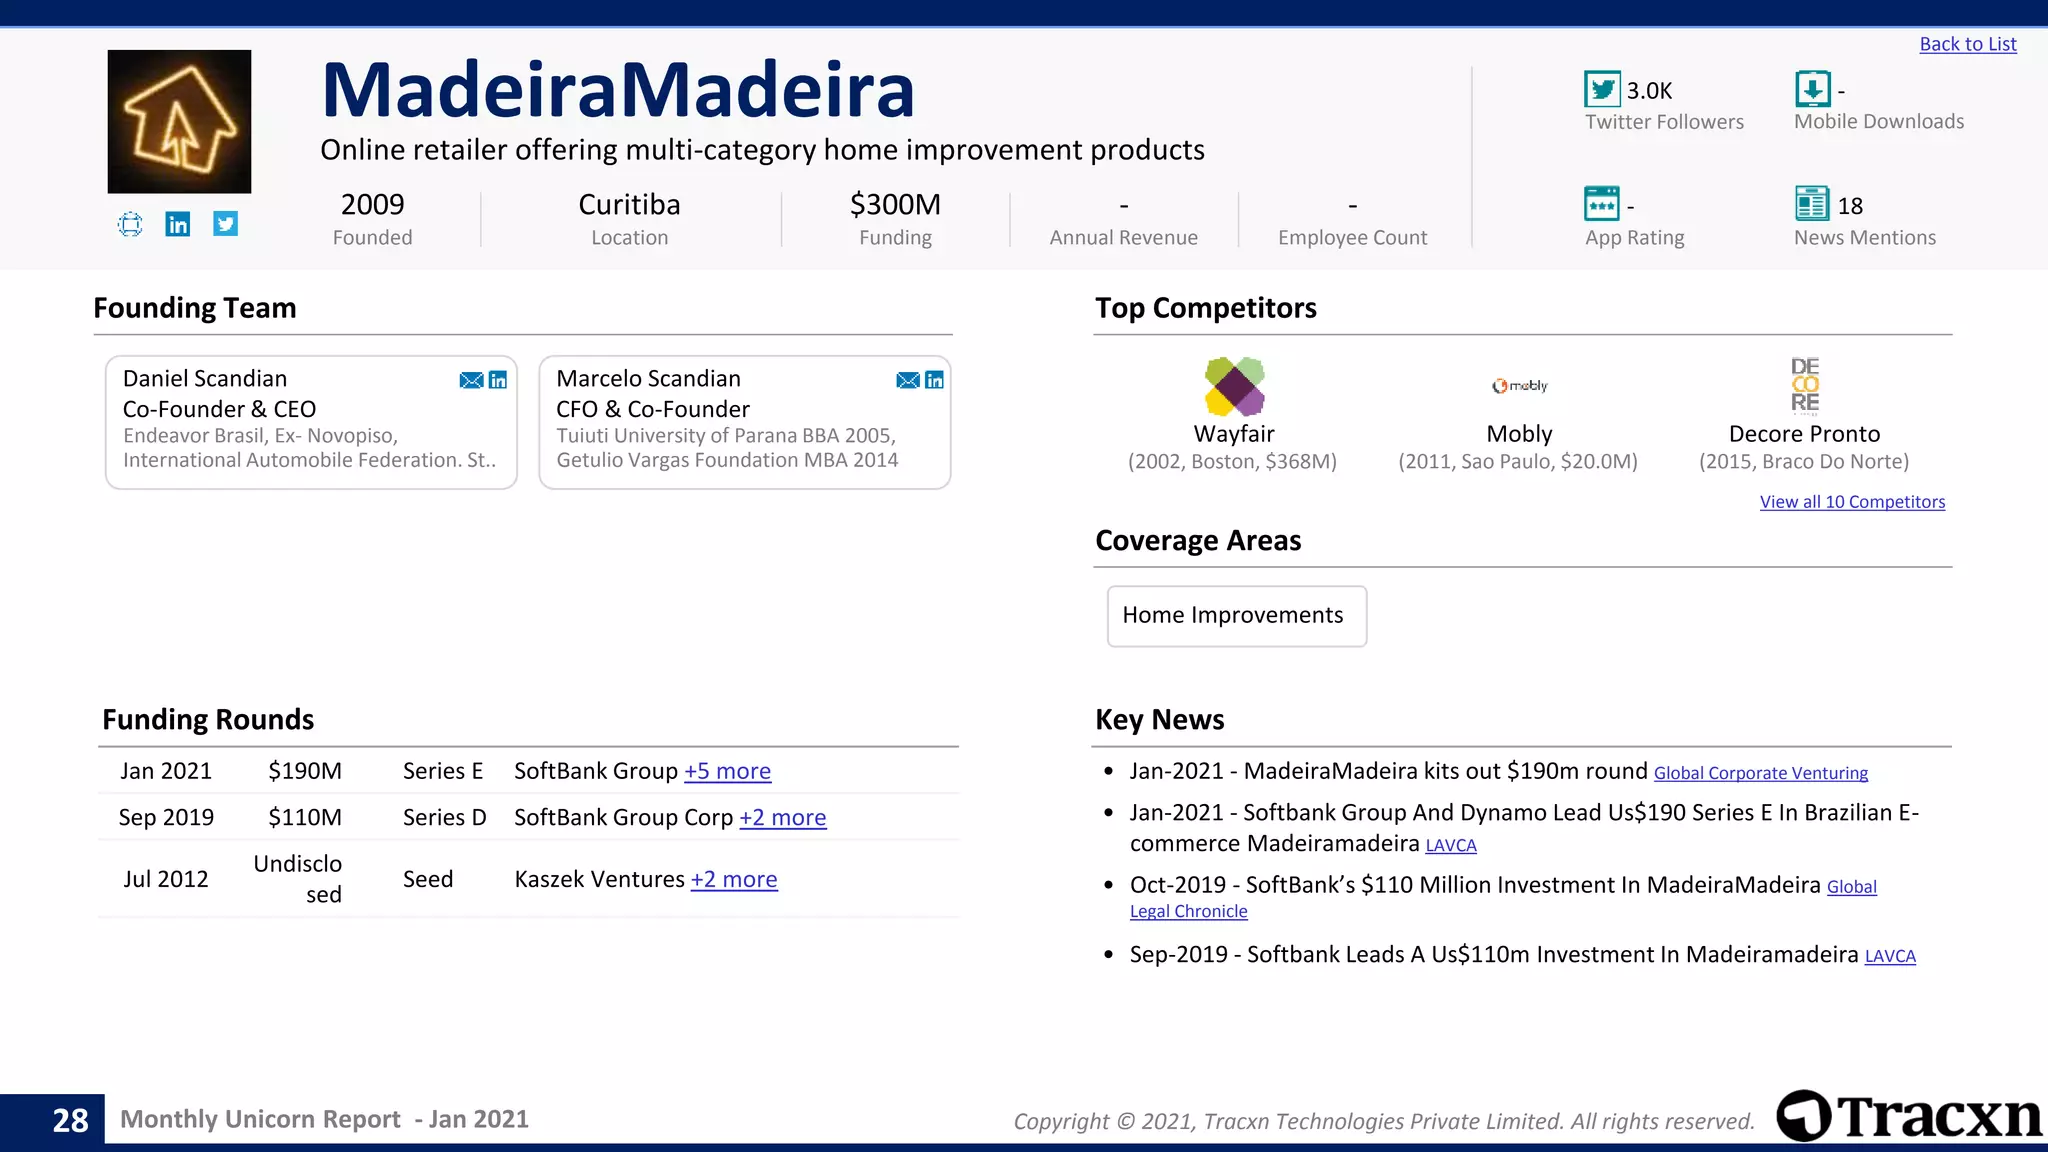Click the Decore Pronto competitor logo

pyautogui.click(x=1805, y=386)
